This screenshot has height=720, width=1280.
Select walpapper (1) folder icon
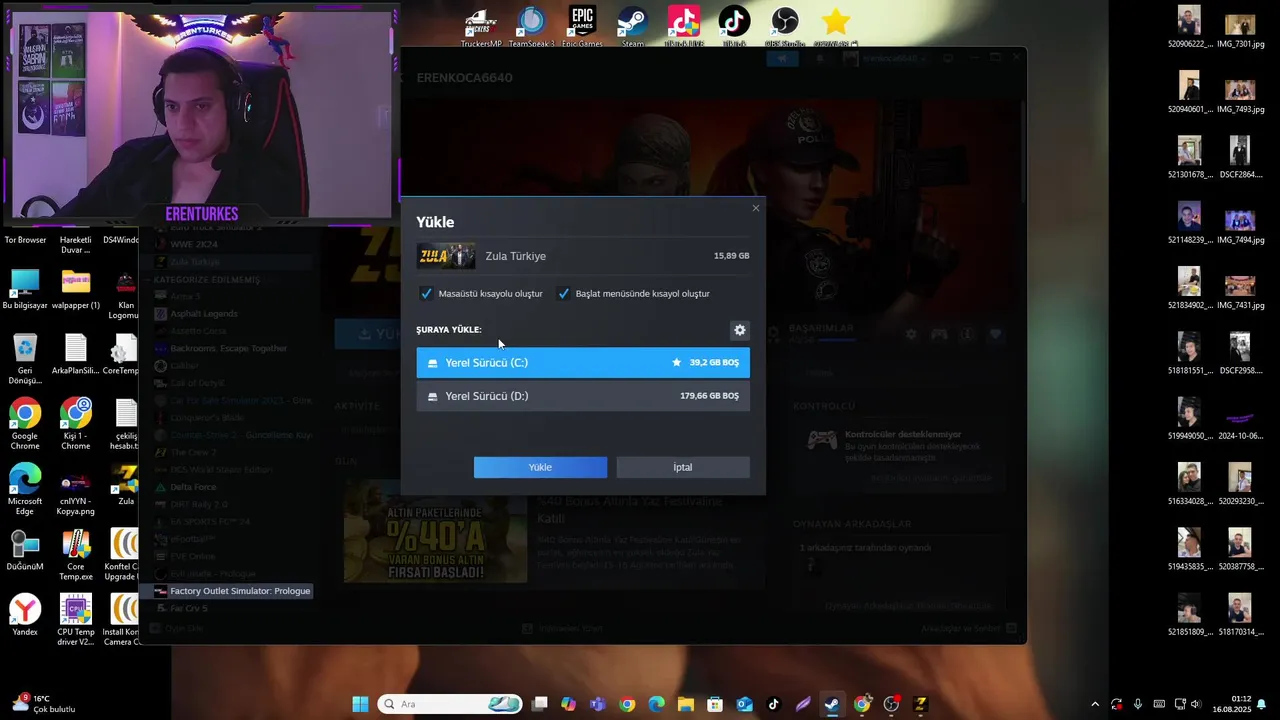point(76,289)
